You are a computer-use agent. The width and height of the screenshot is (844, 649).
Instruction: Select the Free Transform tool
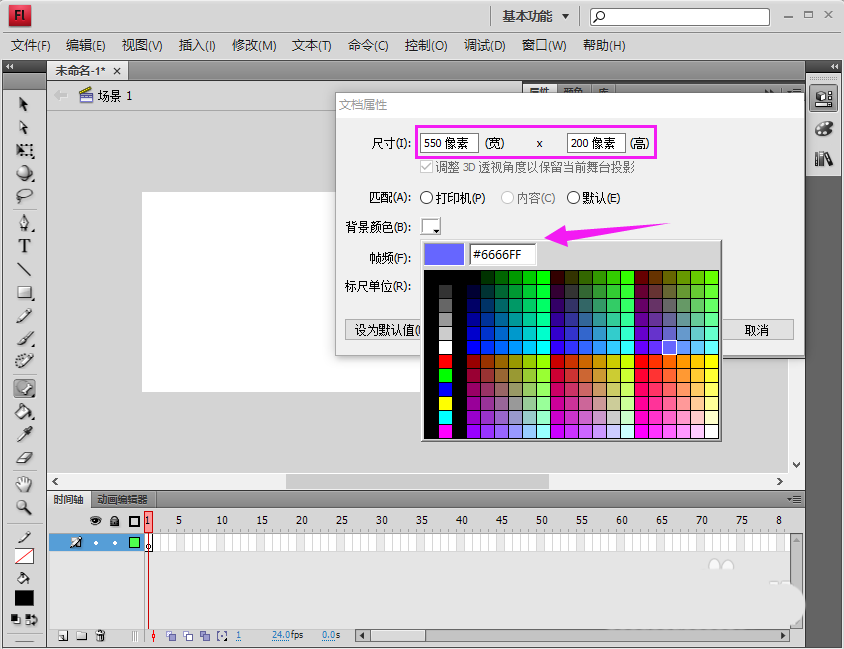[x=25, y=150]
